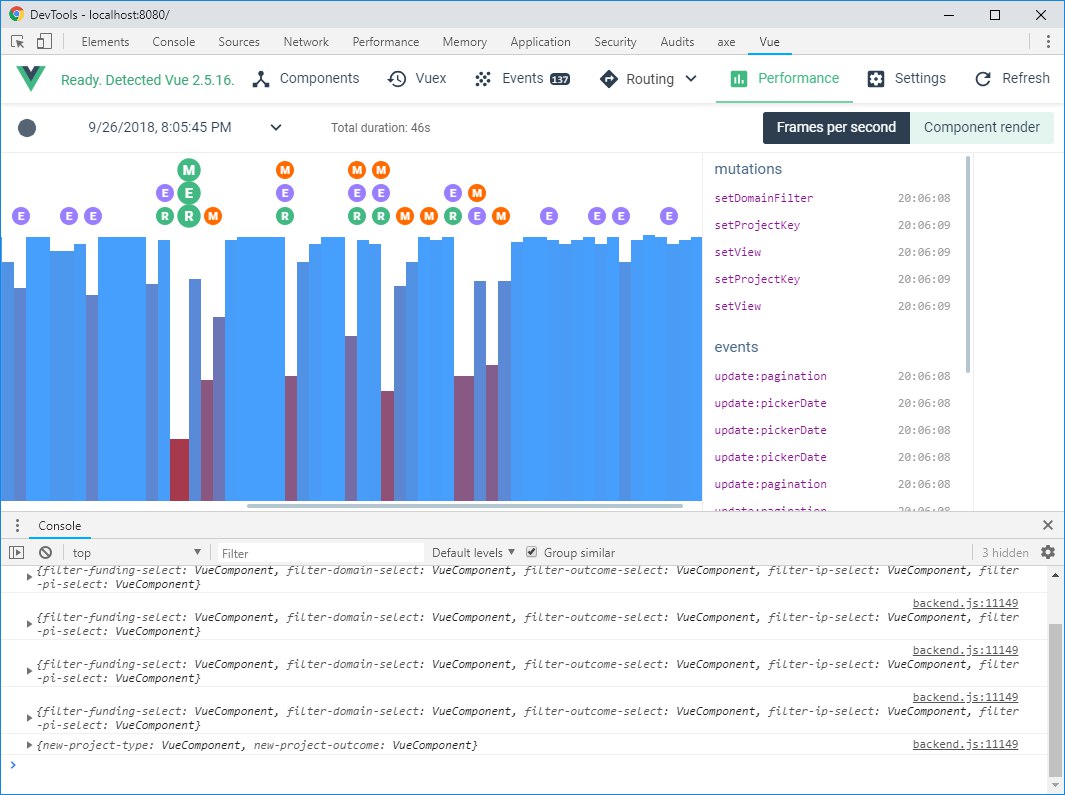Screen dimensions: 1065x795
Task: Click the large green M marker
Action: (x=189, y=170)
